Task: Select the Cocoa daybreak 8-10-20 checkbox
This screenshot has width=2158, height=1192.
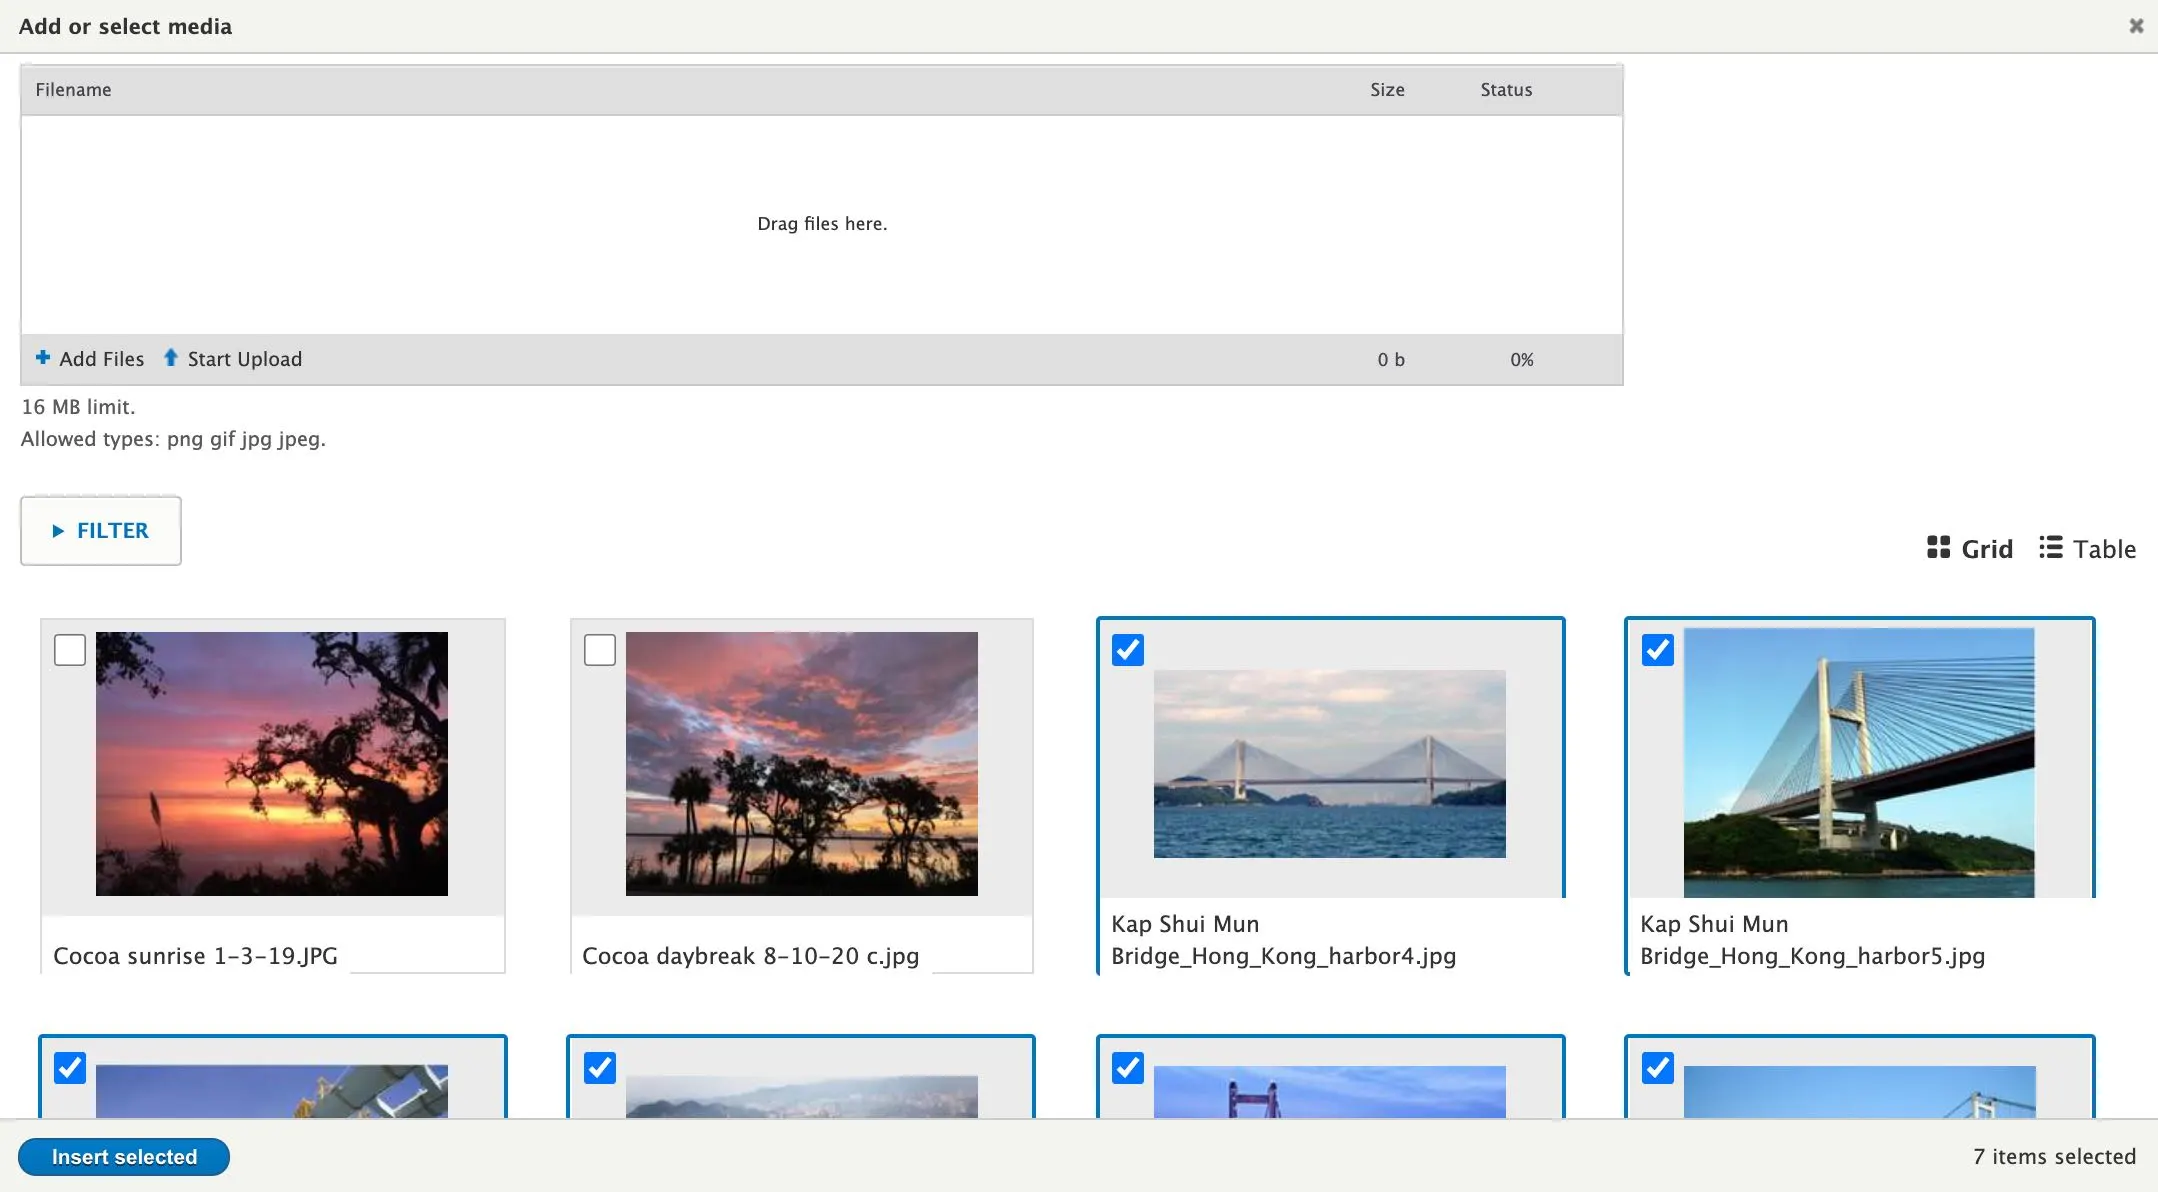Action: (x=600, y=650)
